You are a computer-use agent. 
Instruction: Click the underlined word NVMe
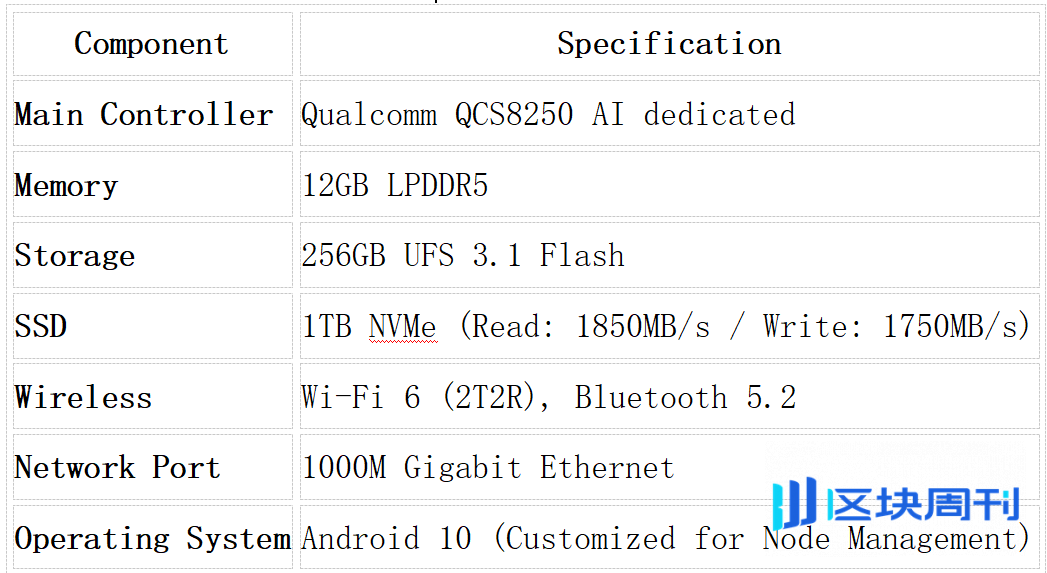[x=403, y=327]
